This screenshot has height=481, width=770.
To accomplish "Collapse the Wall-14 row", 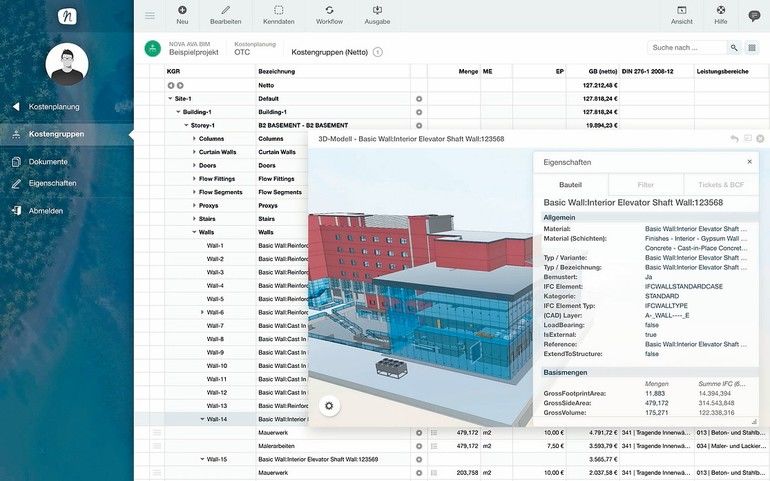I will point(202,420).
